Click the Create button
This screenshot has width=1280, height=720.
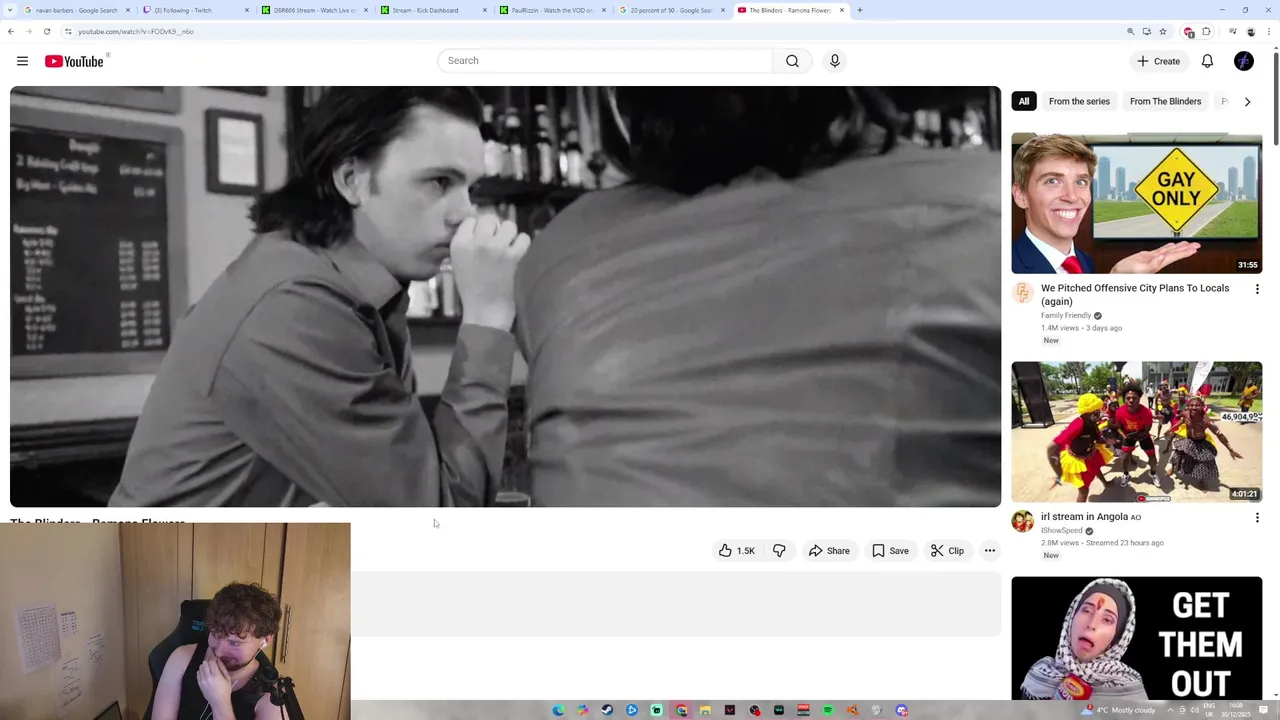tap(1158, 61)
